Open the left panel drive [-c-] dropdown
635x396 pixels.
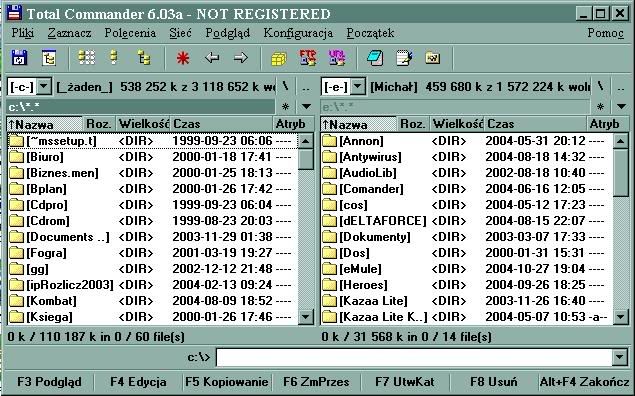44,86
